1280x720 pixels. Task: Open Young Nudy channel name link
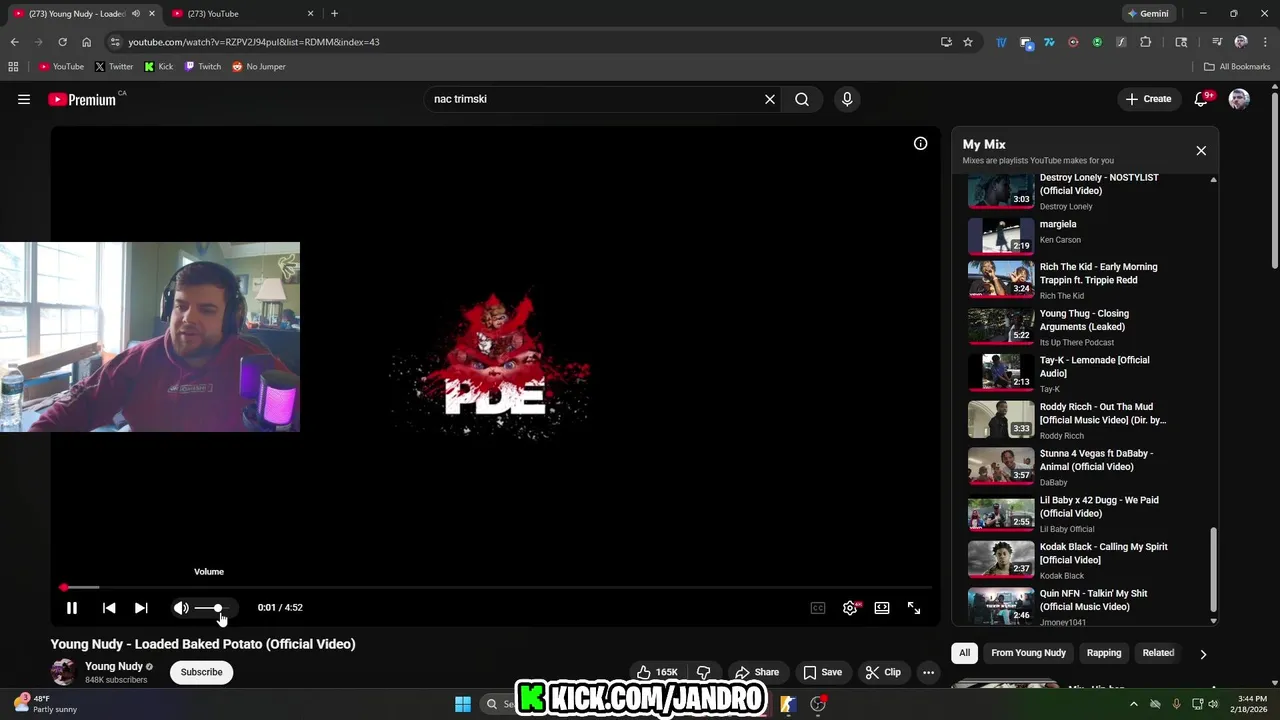pyautogui.click(x=114, y=666)
